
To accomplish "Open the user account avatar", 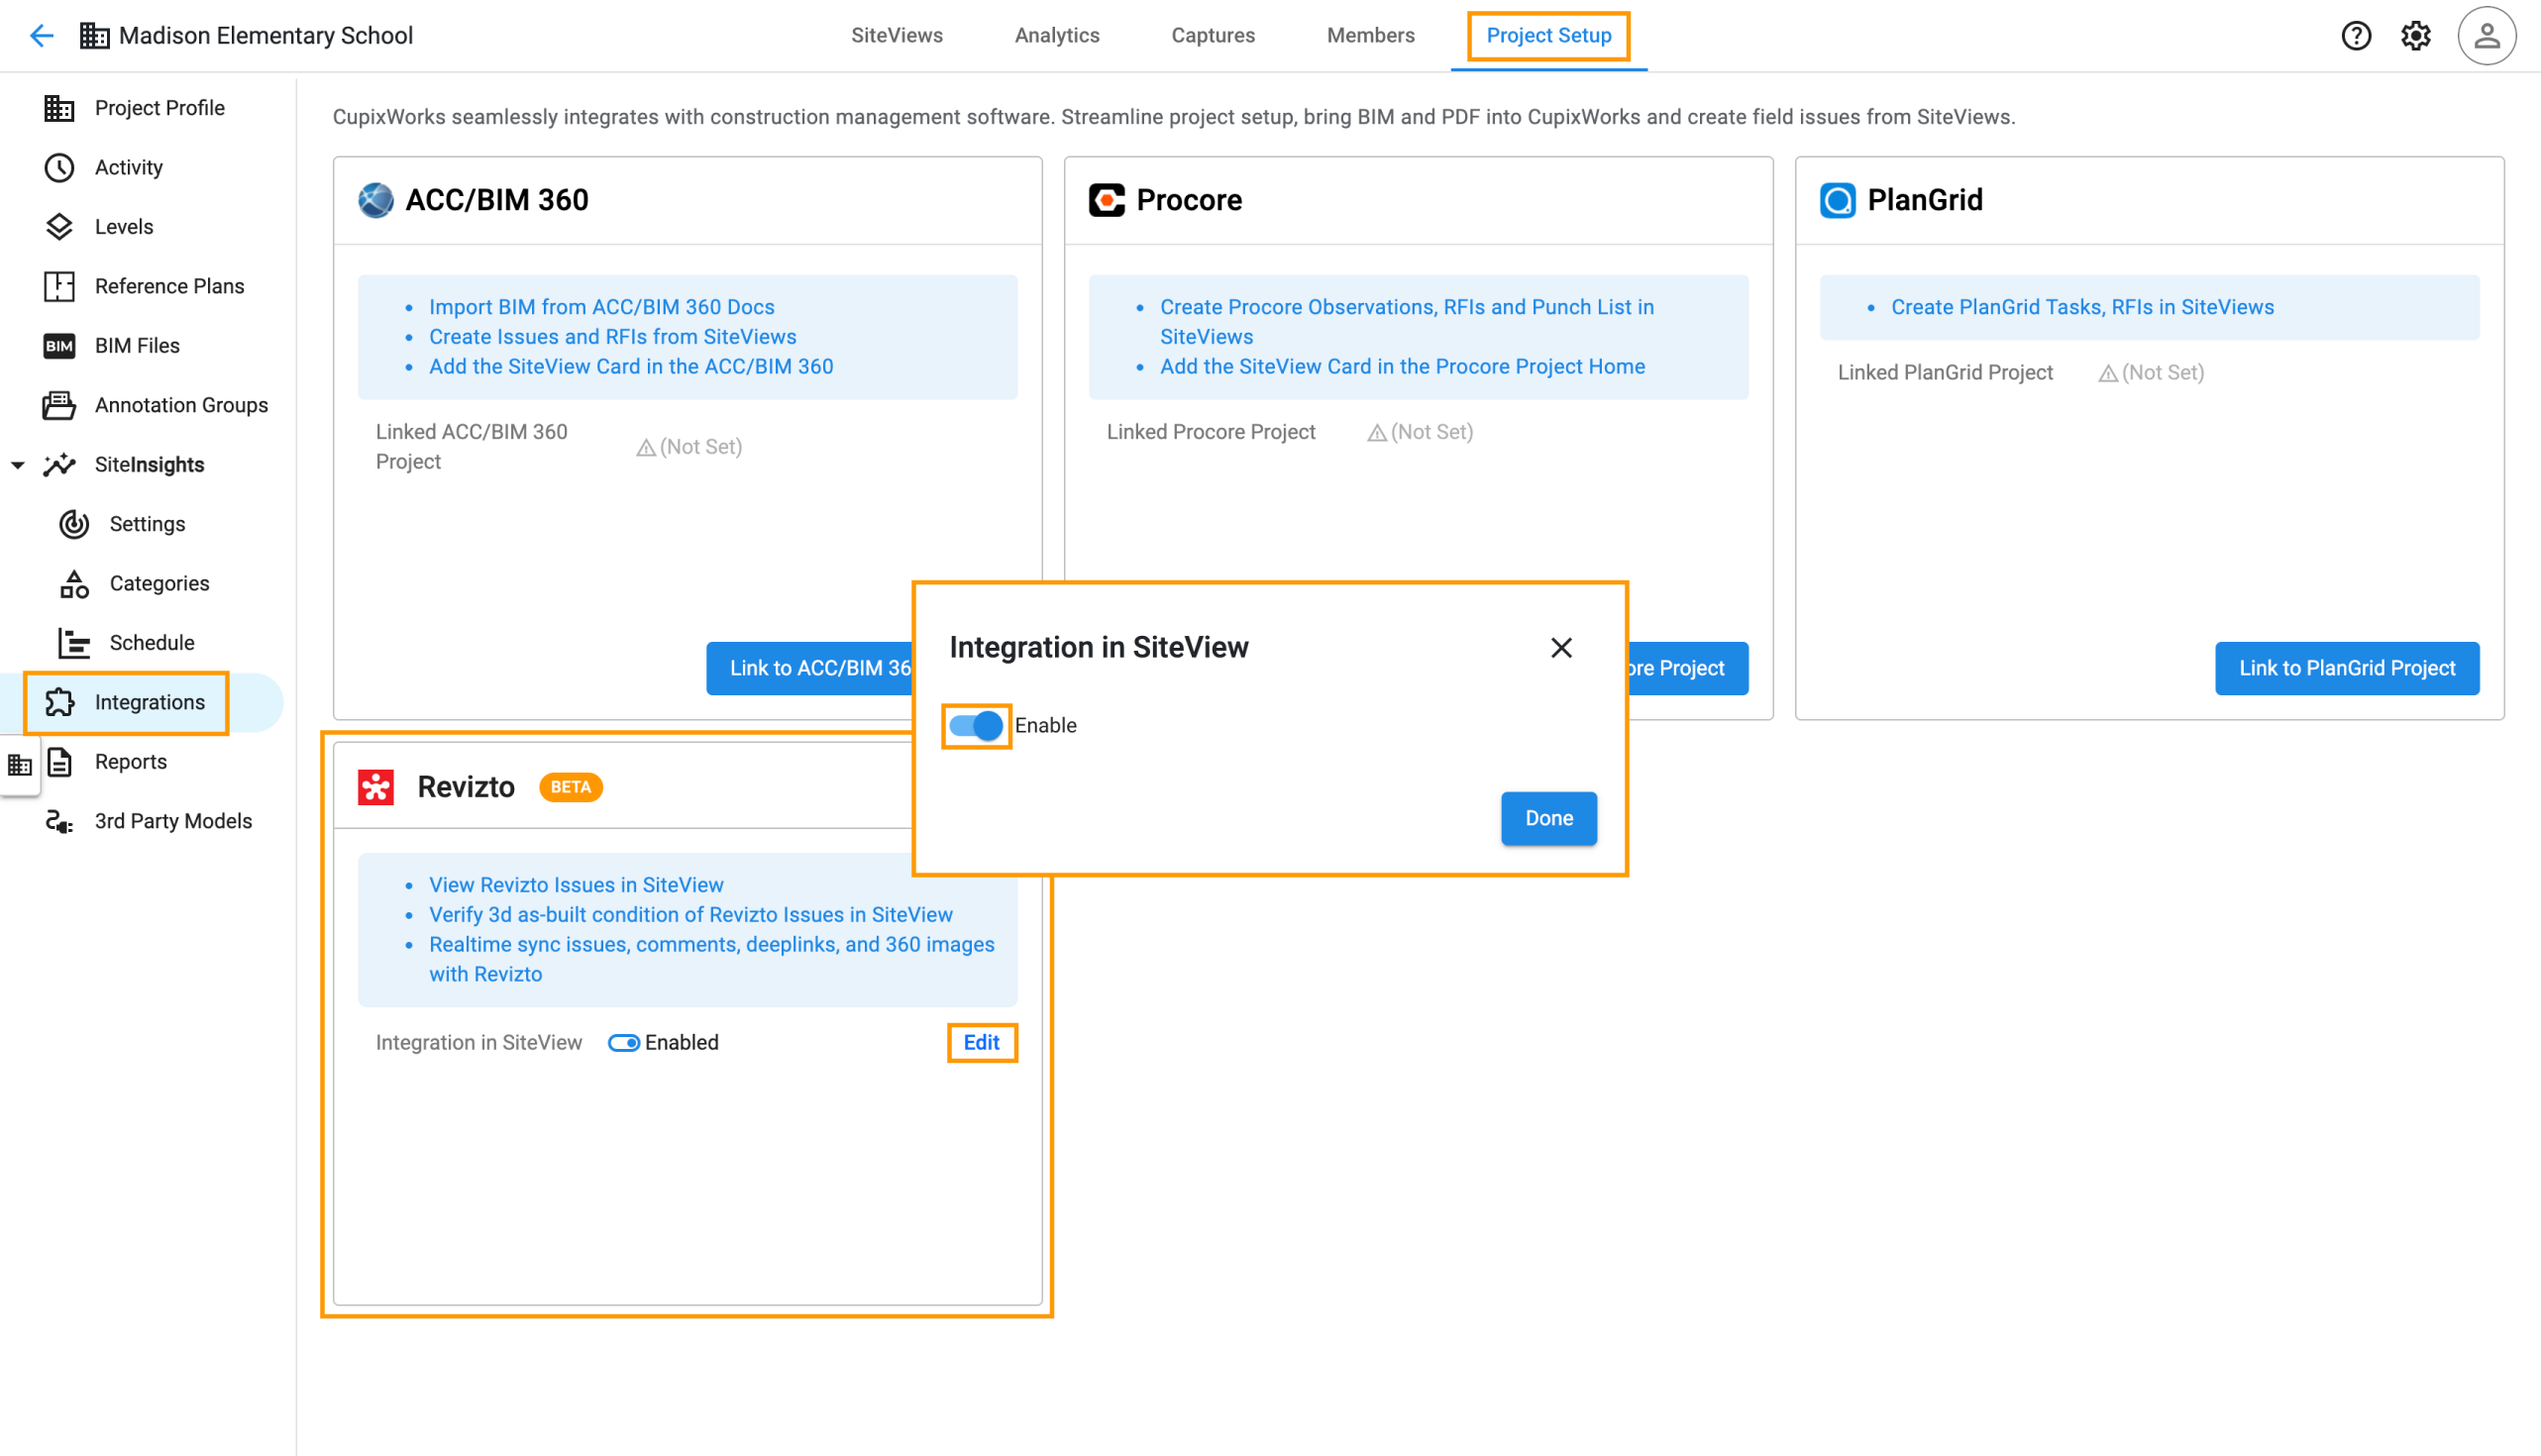I will coord(2486,36).
